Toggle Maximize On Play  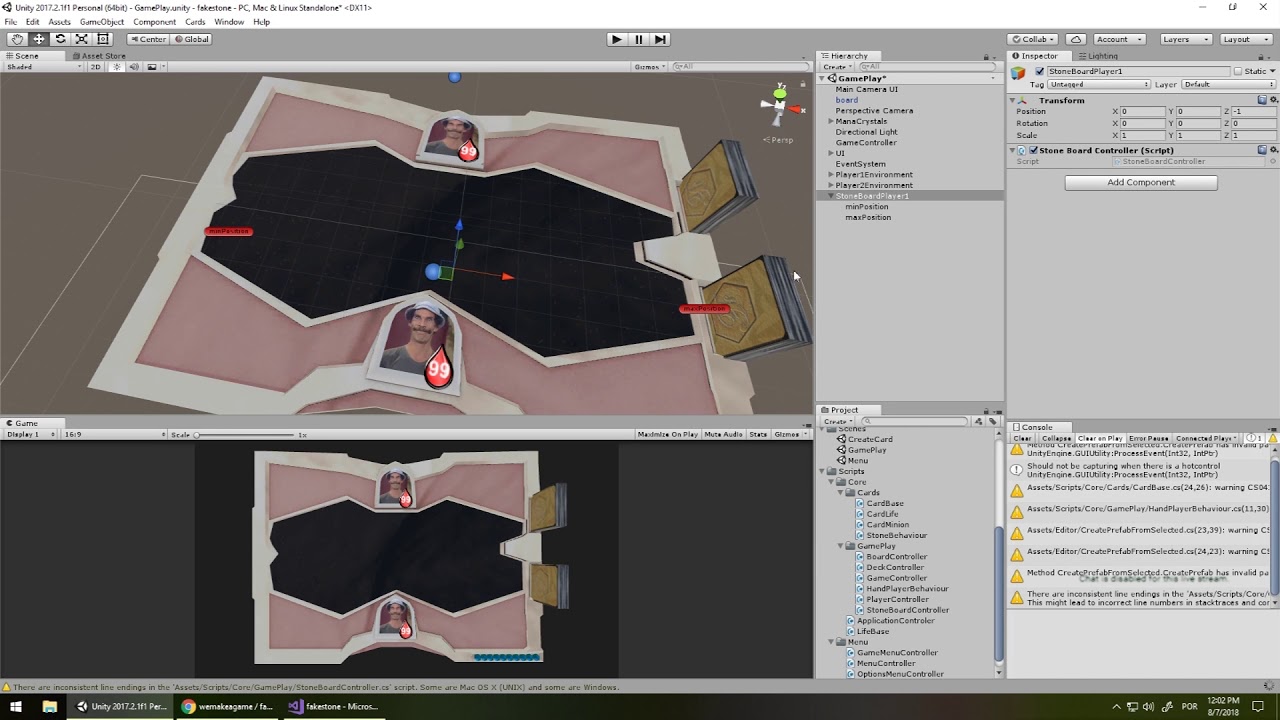coord(667,434)
